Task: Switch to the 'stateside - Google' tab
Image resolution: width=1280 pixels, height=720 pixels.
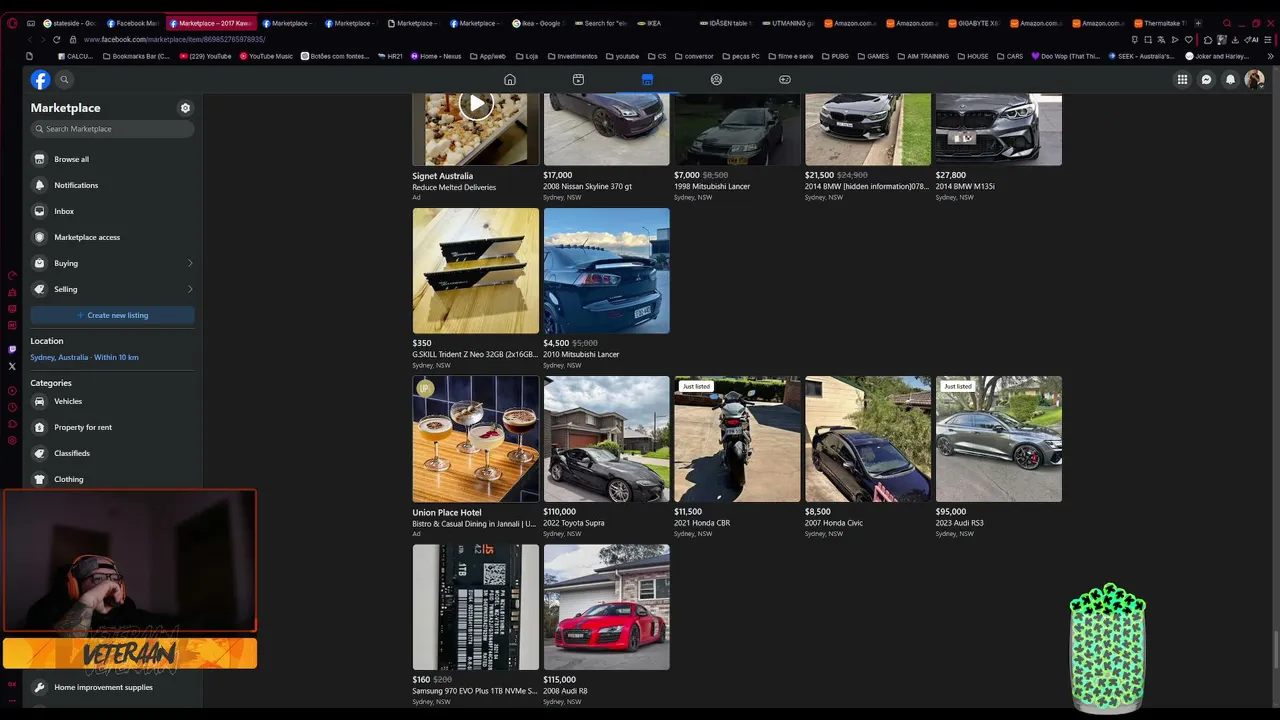Action: pyautogui.click(x=69, y=23)
